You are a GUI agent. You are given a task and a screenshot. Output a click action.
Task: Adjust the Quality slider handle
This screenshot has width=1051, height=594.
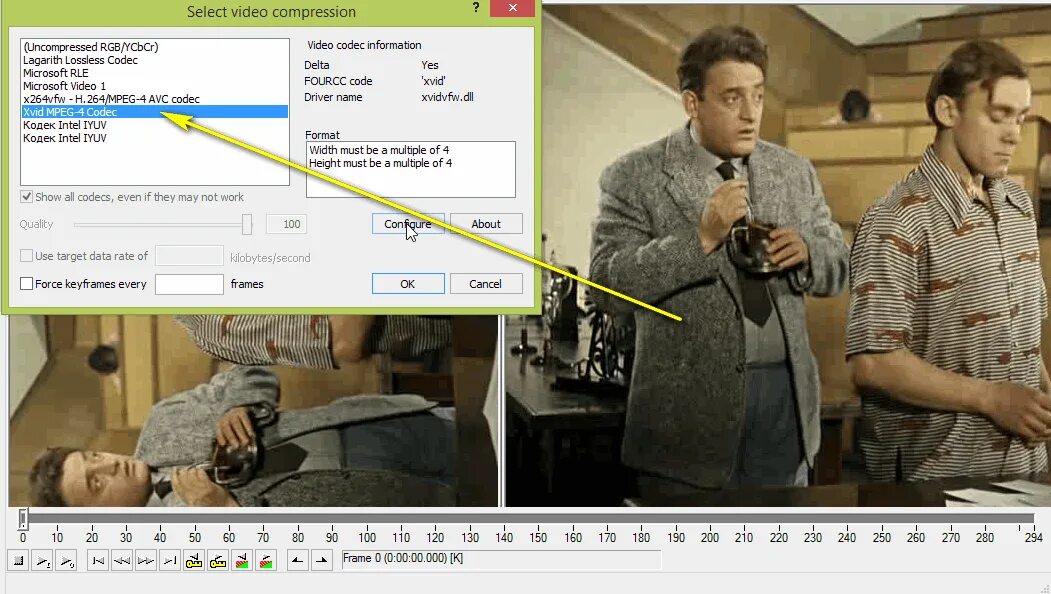[247, 224]
